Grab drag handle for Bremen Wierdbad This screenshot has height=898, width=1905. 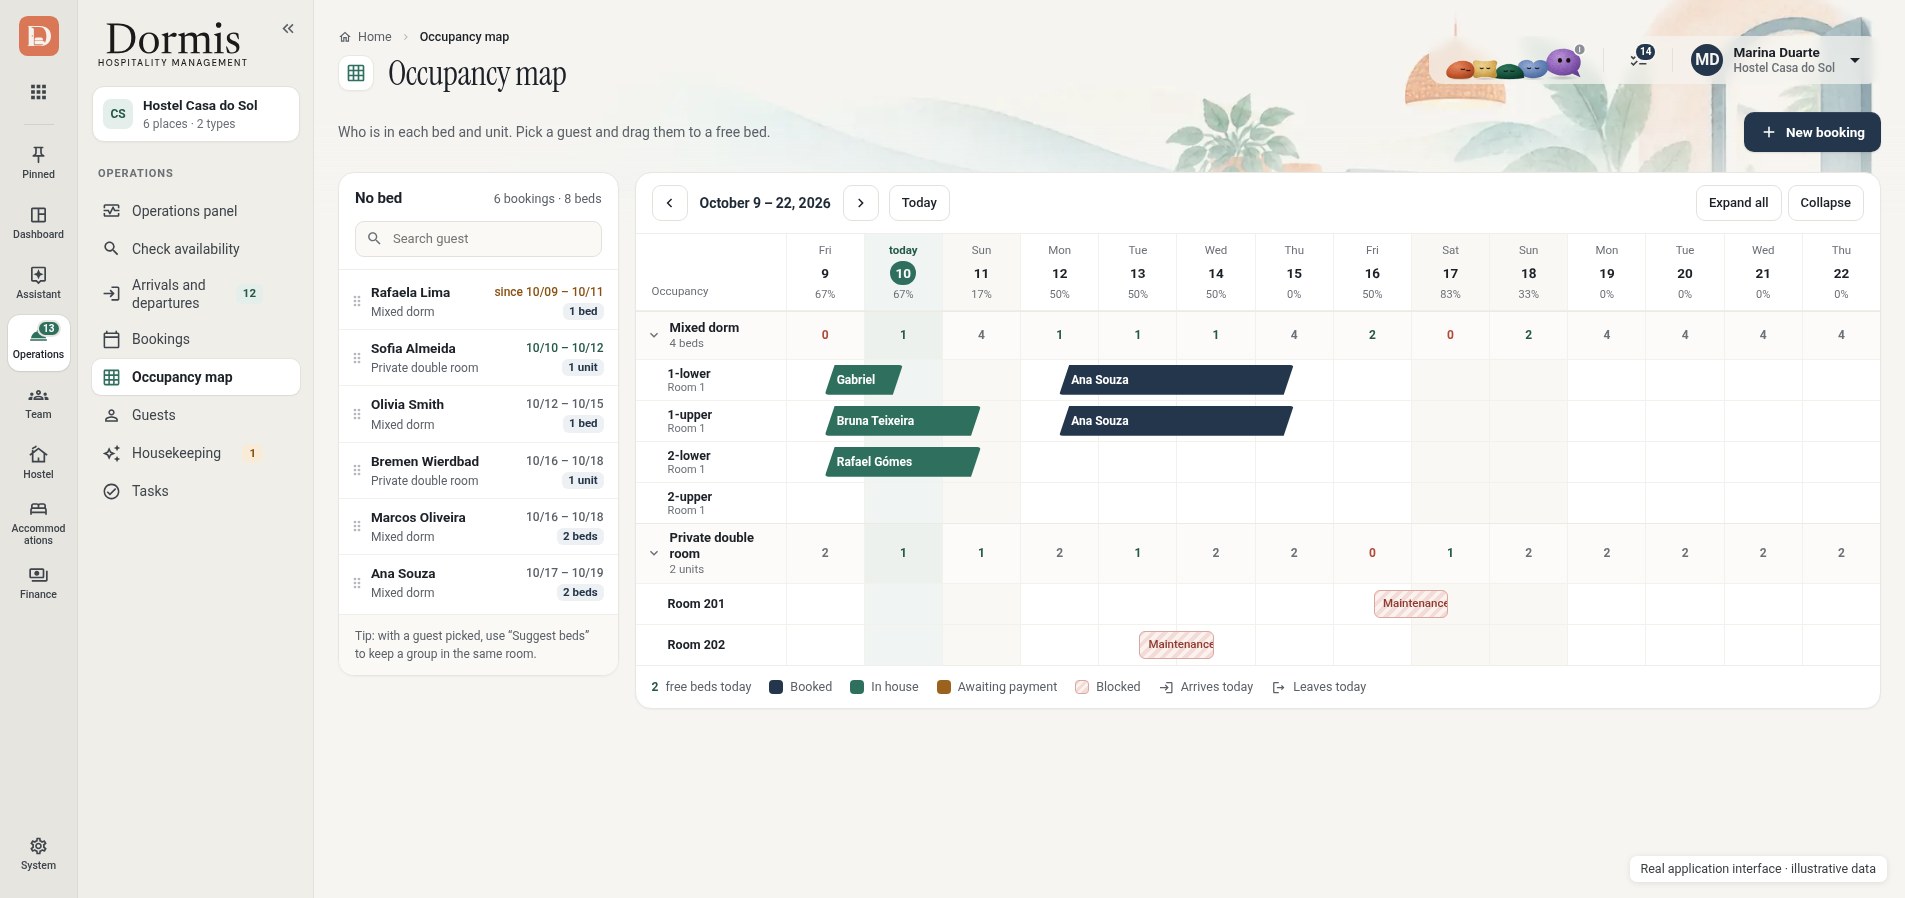pos(357,470)
